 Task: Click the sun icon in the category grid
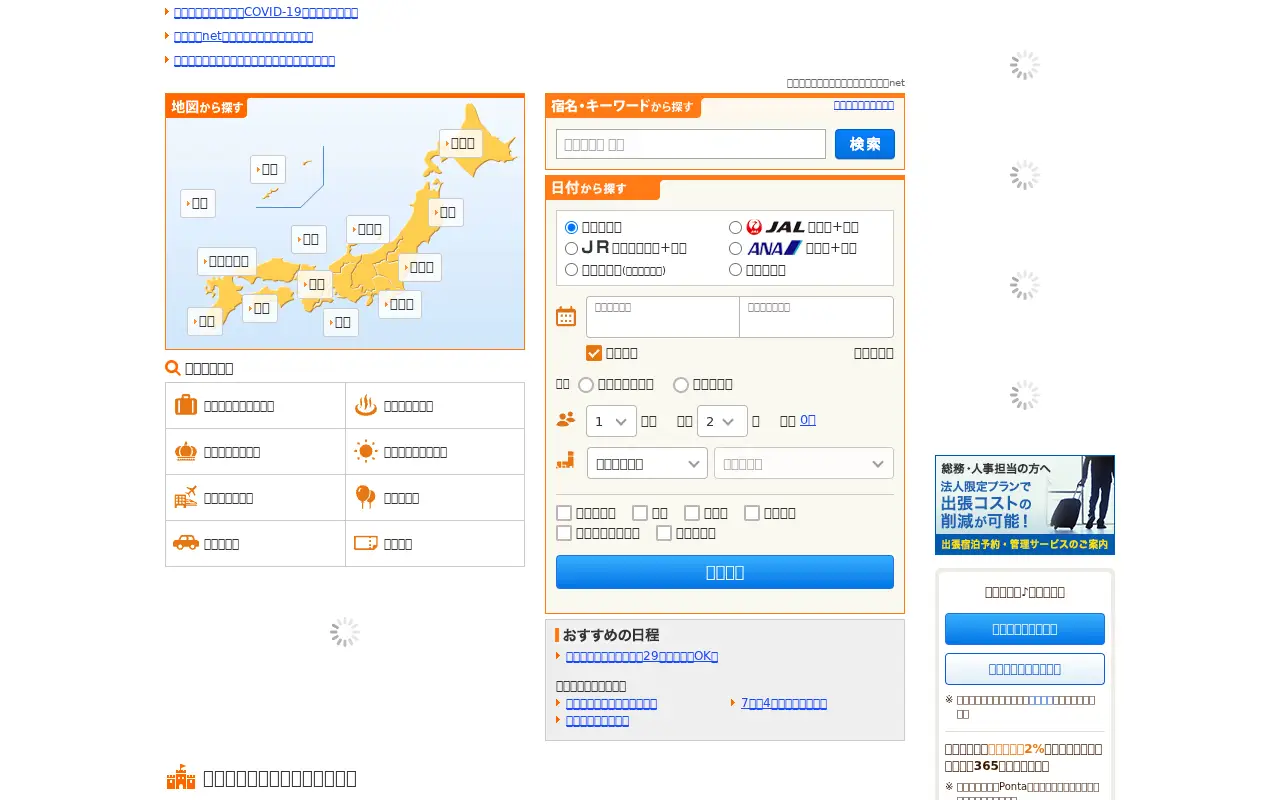[x=366, y=451]
